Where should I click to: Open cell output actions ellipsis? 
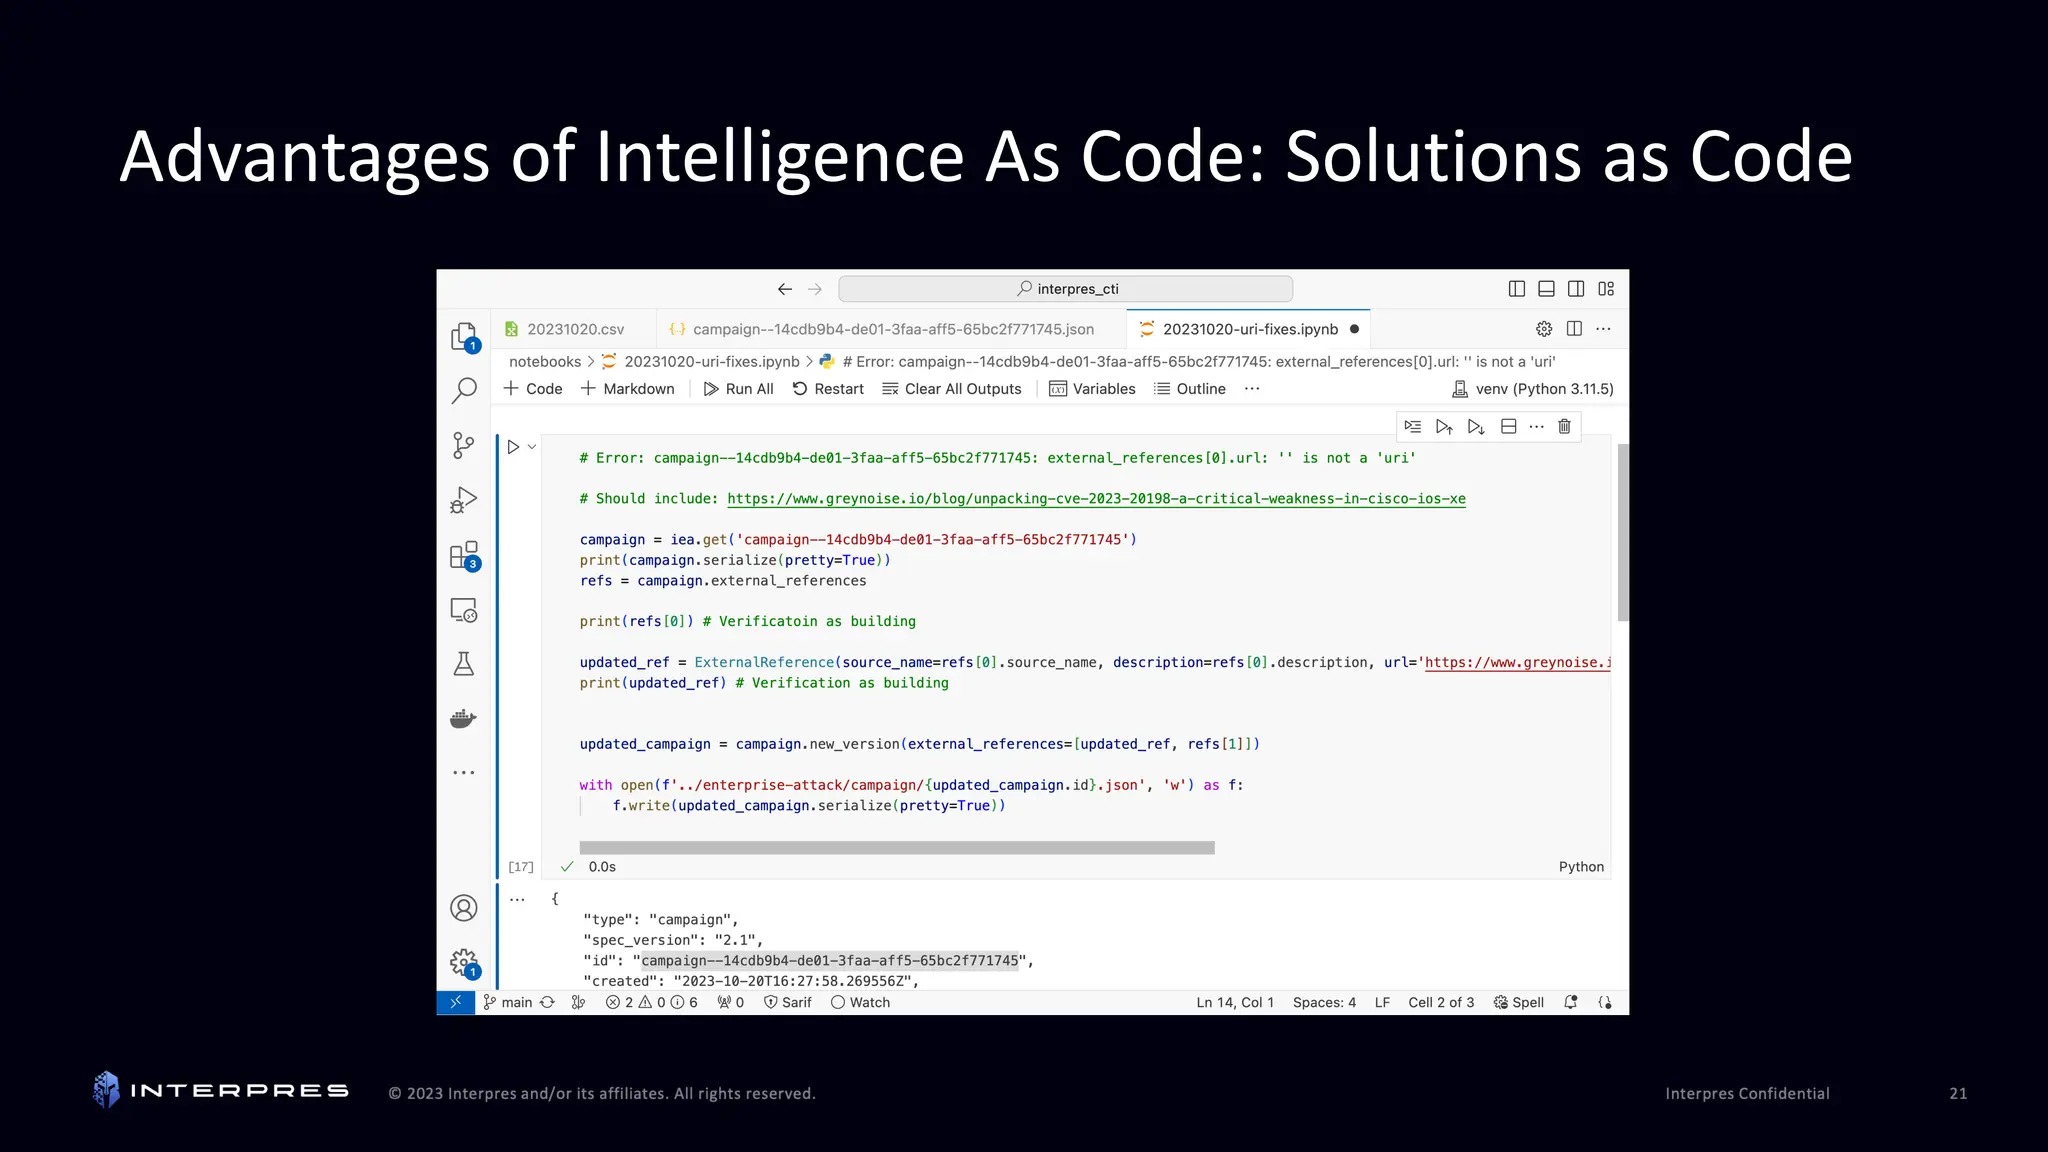[x=517, y=899]
